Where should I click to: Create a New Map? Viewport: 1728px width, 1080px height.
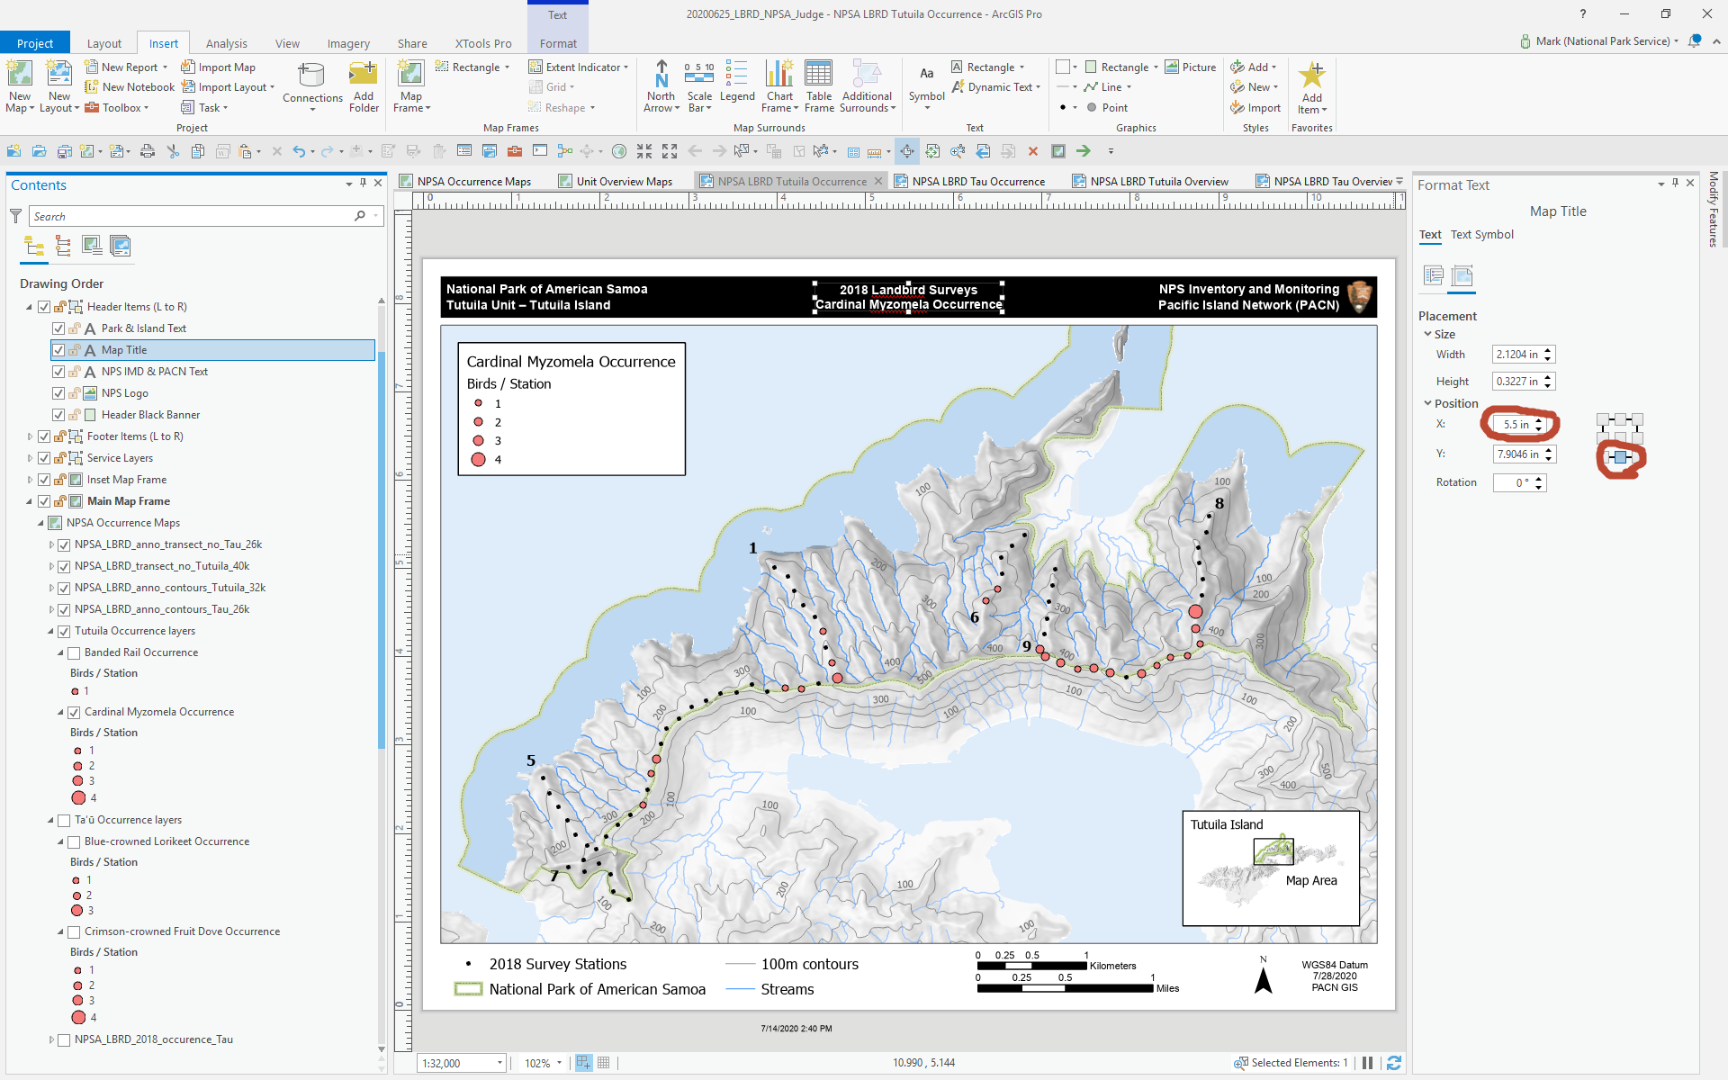click(20, 86)
